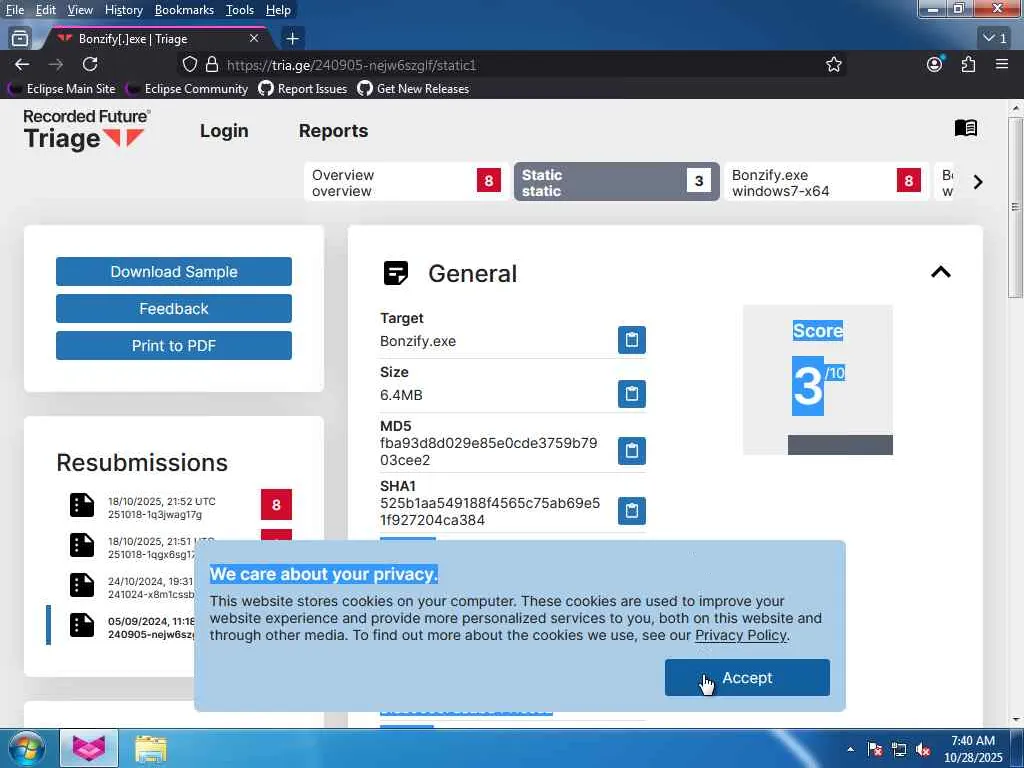Click the Action Center flag icon
Image resolution: width=1024 pixels, height=768 pixels.
(874, 750)
